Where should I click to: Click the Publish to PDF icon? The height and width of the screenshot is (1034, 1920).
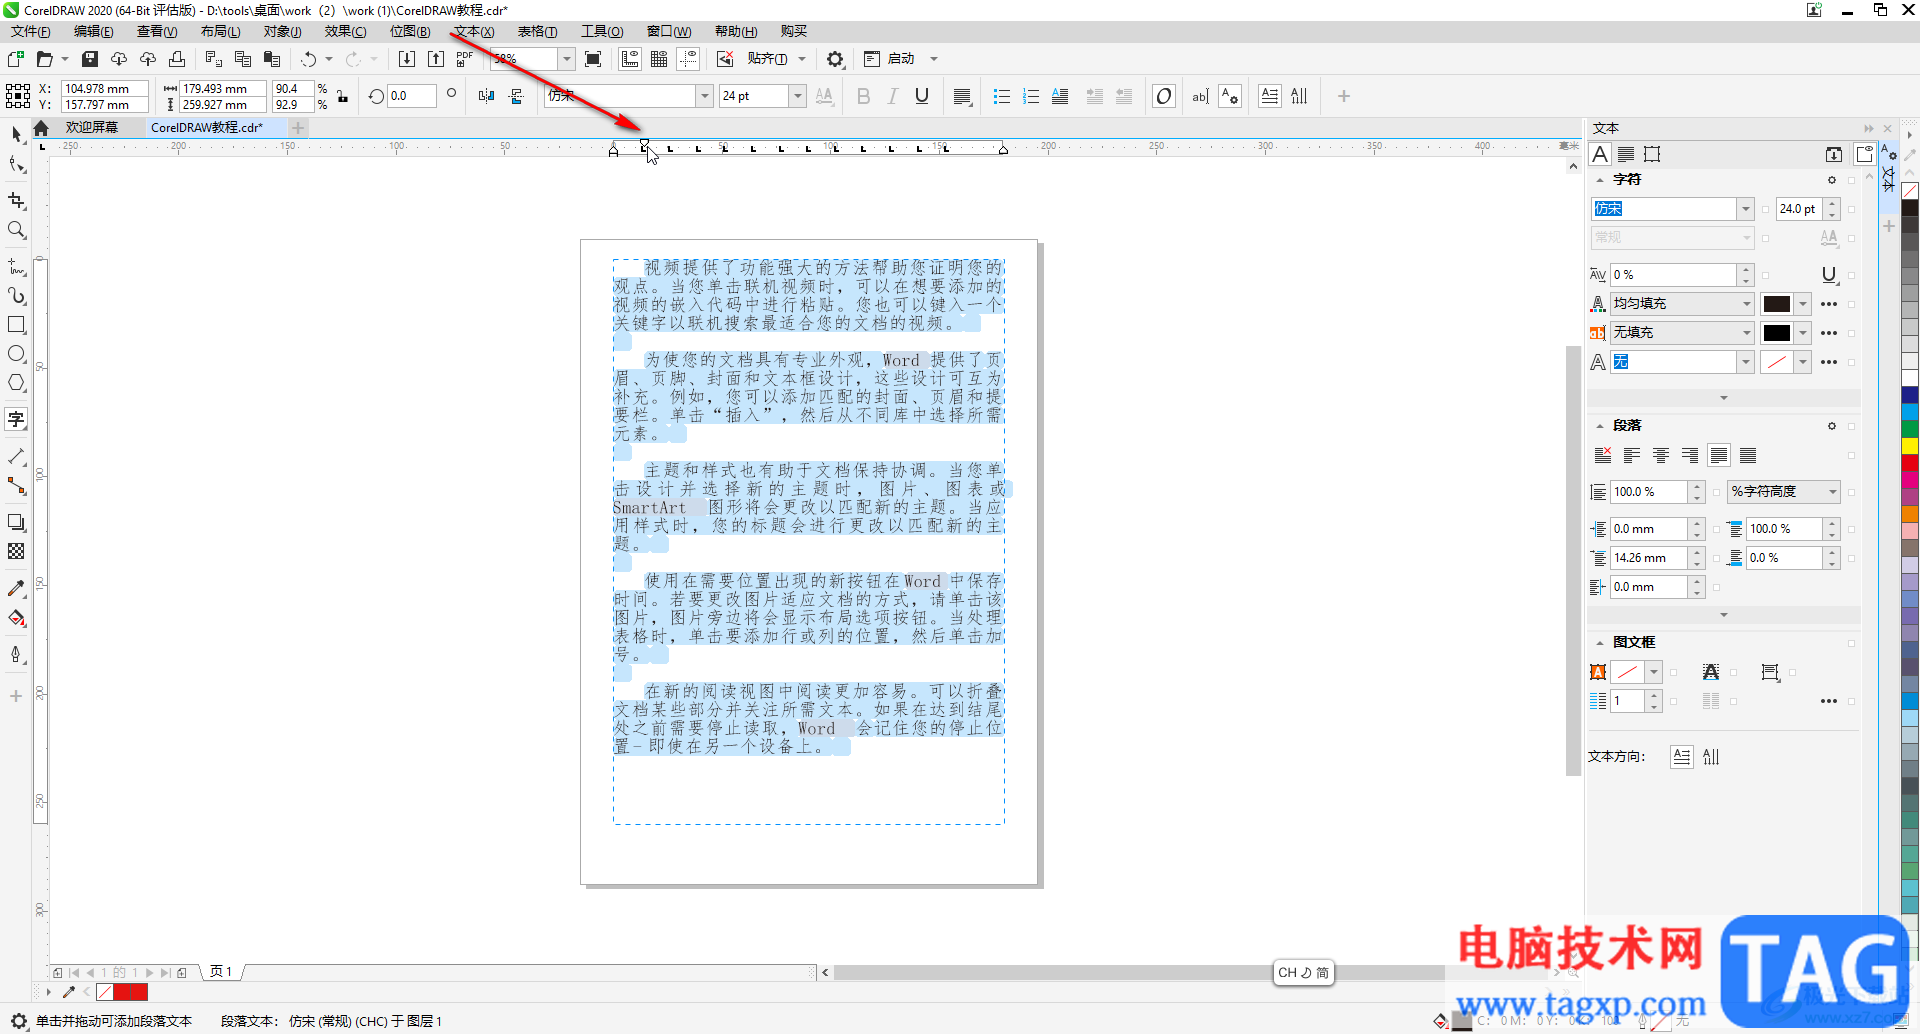click(x=465, y=59)
